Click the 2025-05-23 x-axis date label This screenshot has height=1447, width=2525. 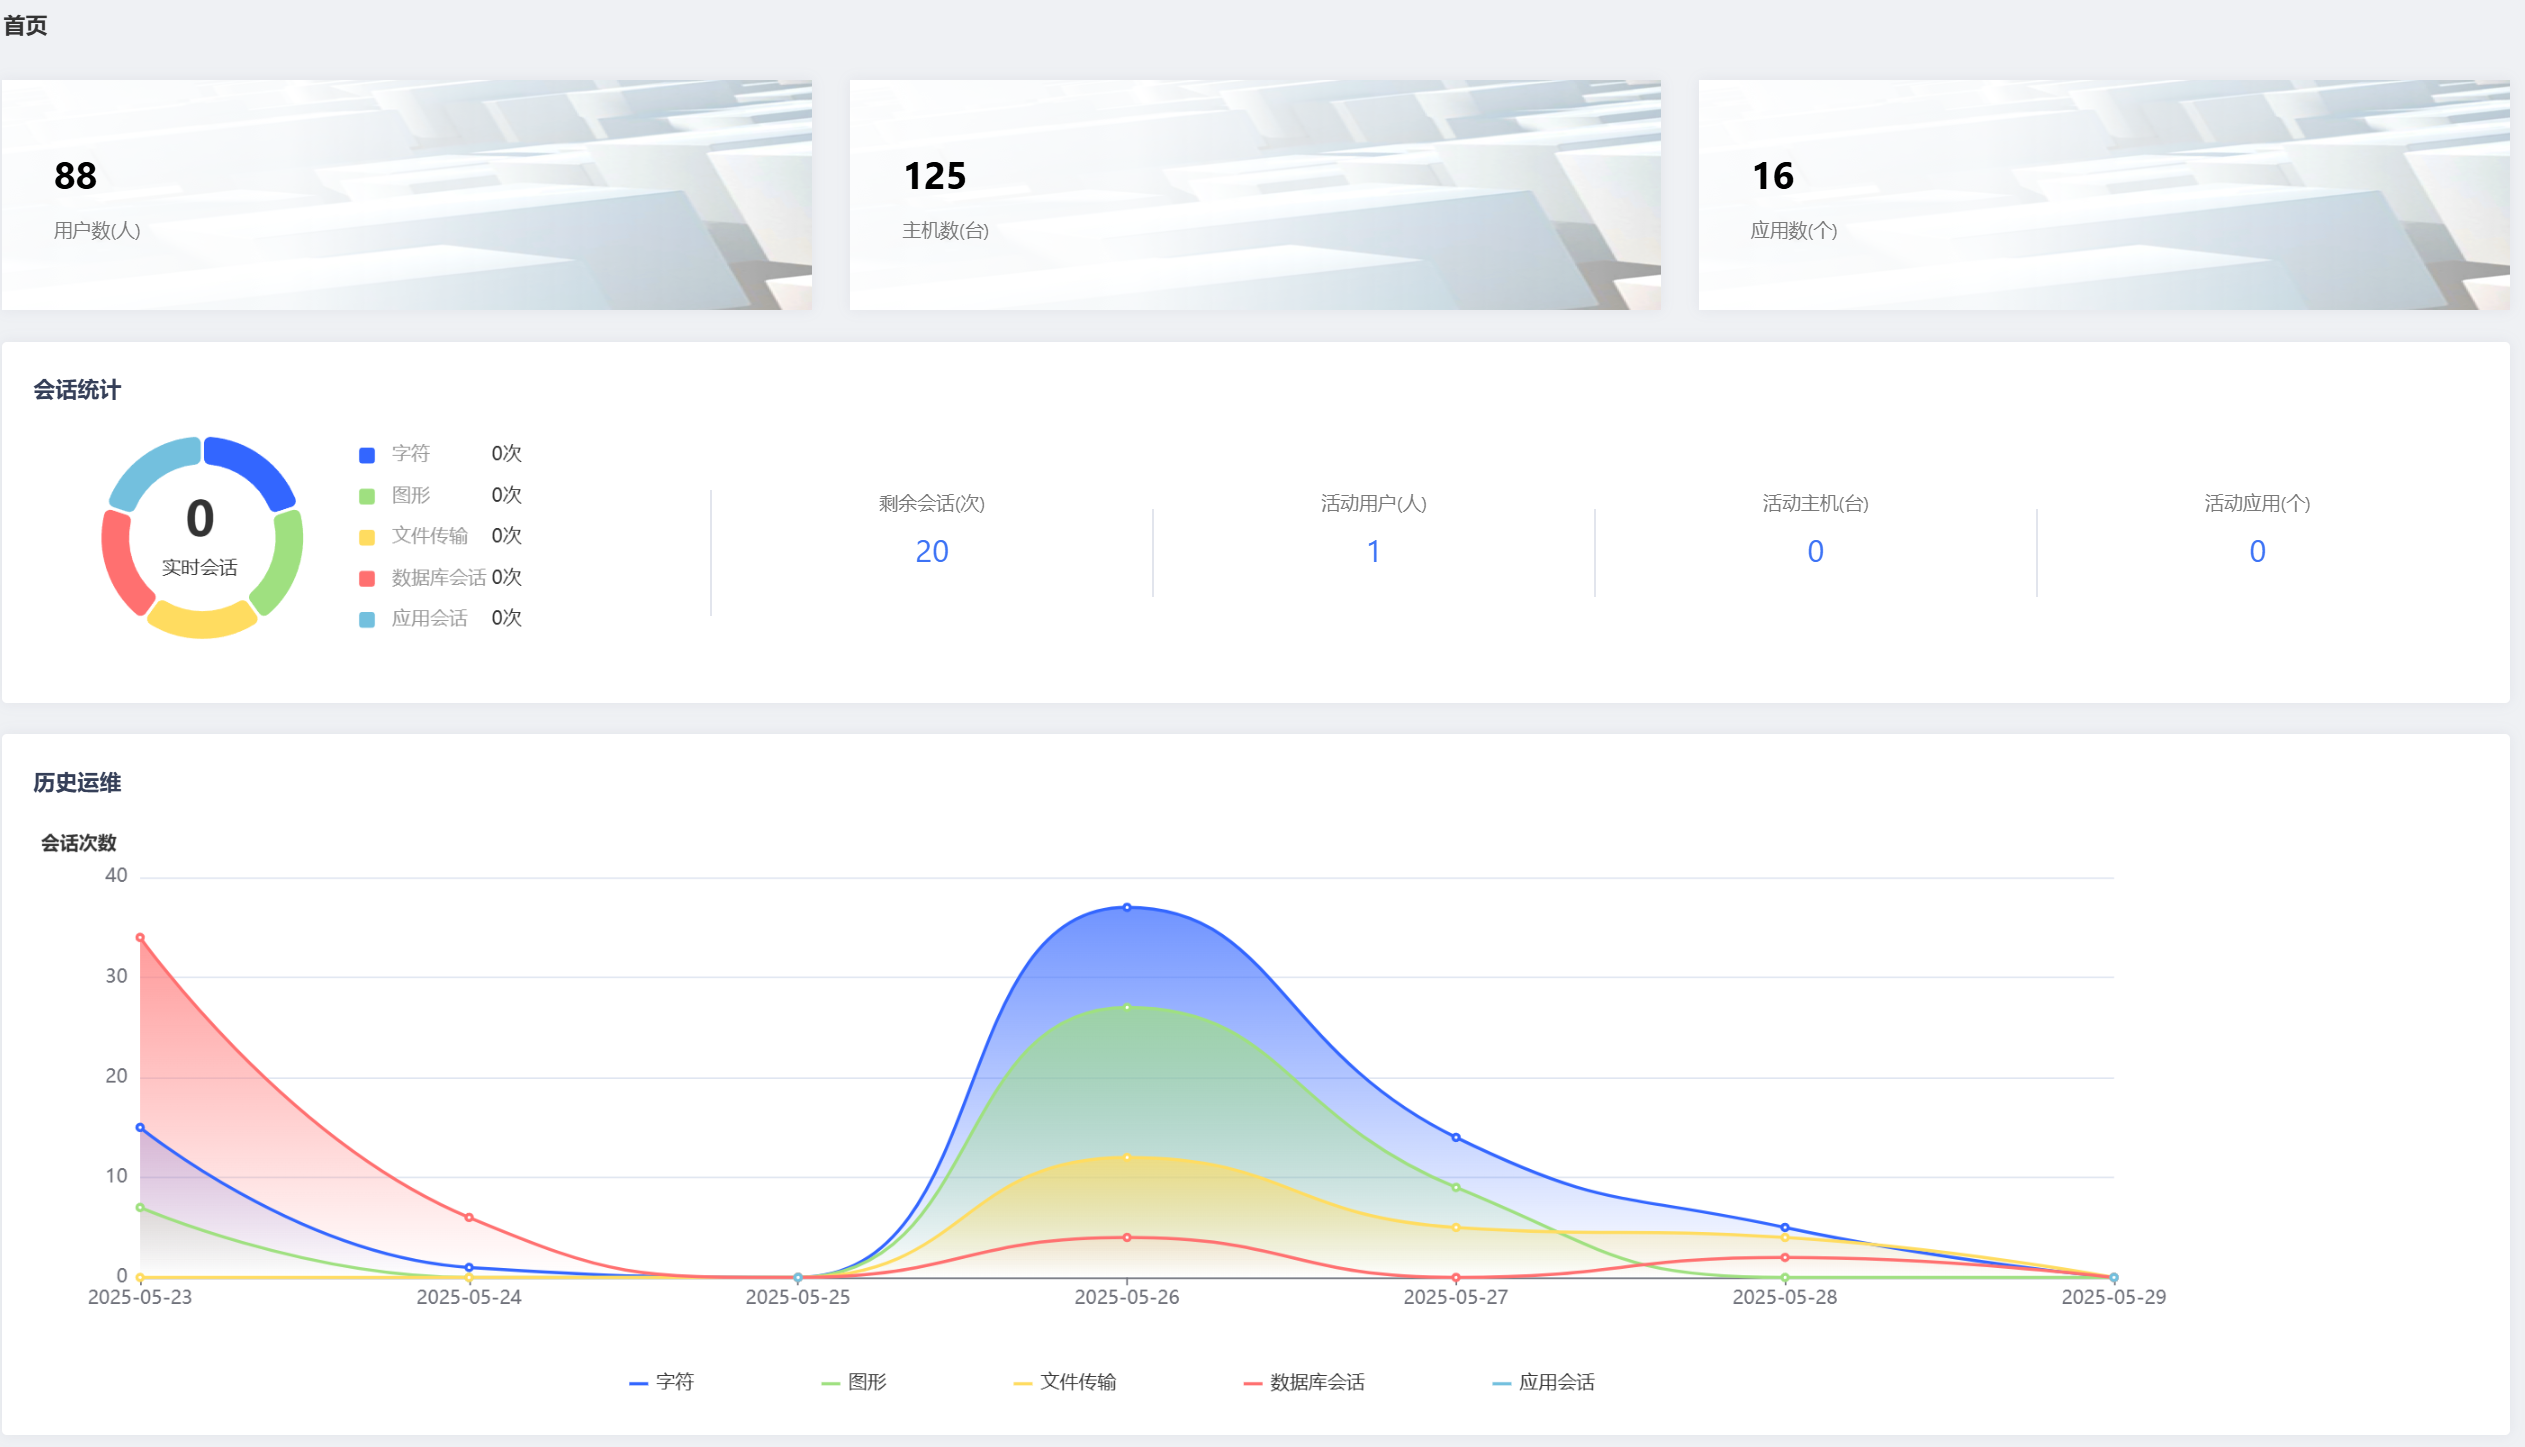click(140, 1297)
